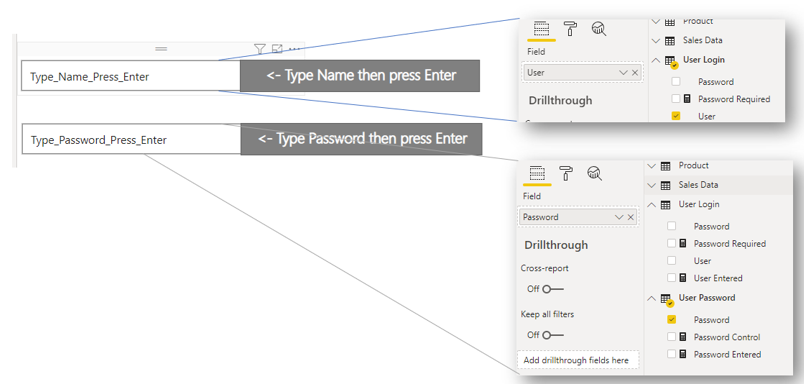Viewport: 804px width, 384px height.
Task: Click Add drillthrough fields here well
Action: tap(578, 360)
